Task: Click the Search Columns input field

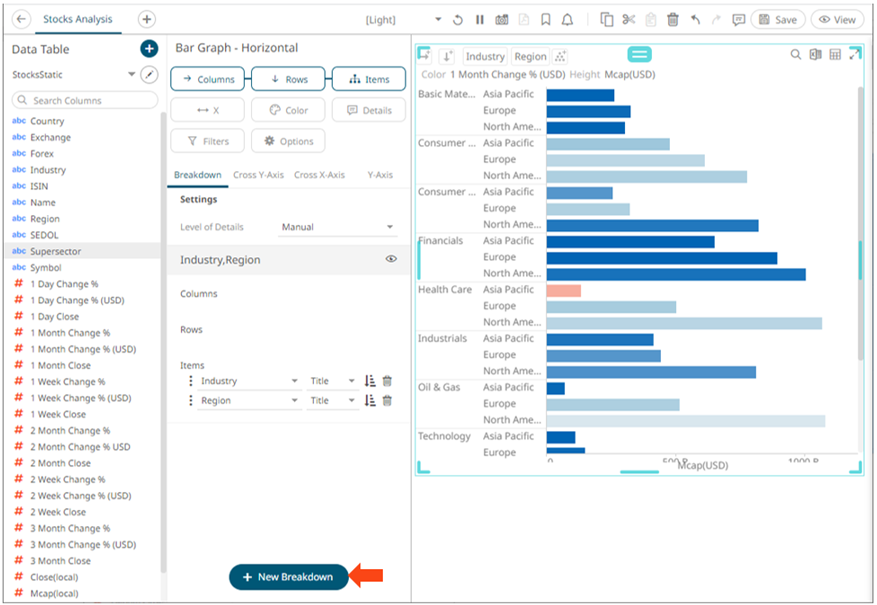Action: click(85, 100)
